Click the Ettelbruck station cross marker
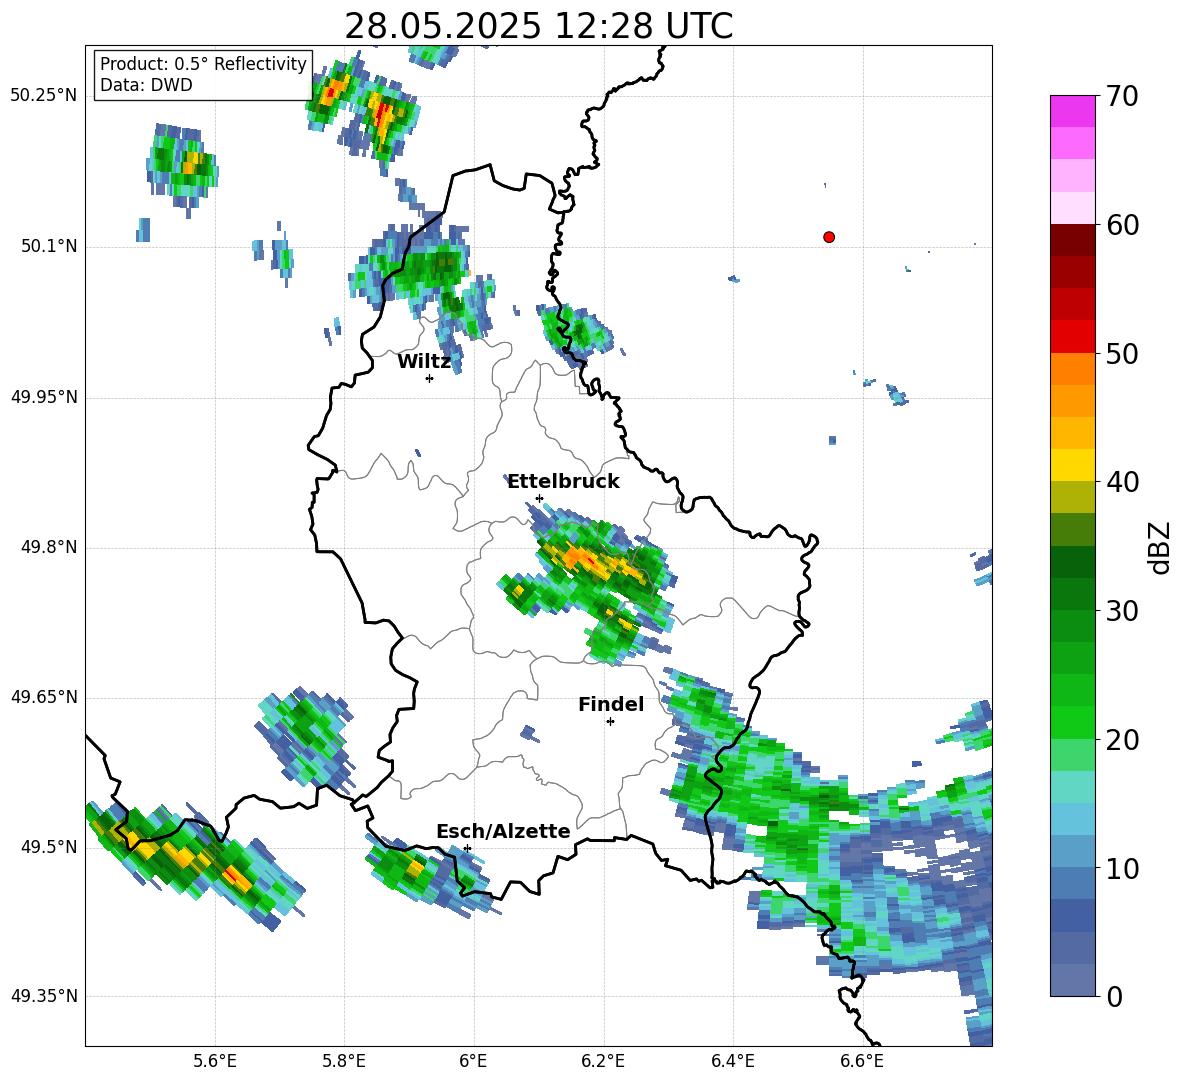 pos(539,498)
